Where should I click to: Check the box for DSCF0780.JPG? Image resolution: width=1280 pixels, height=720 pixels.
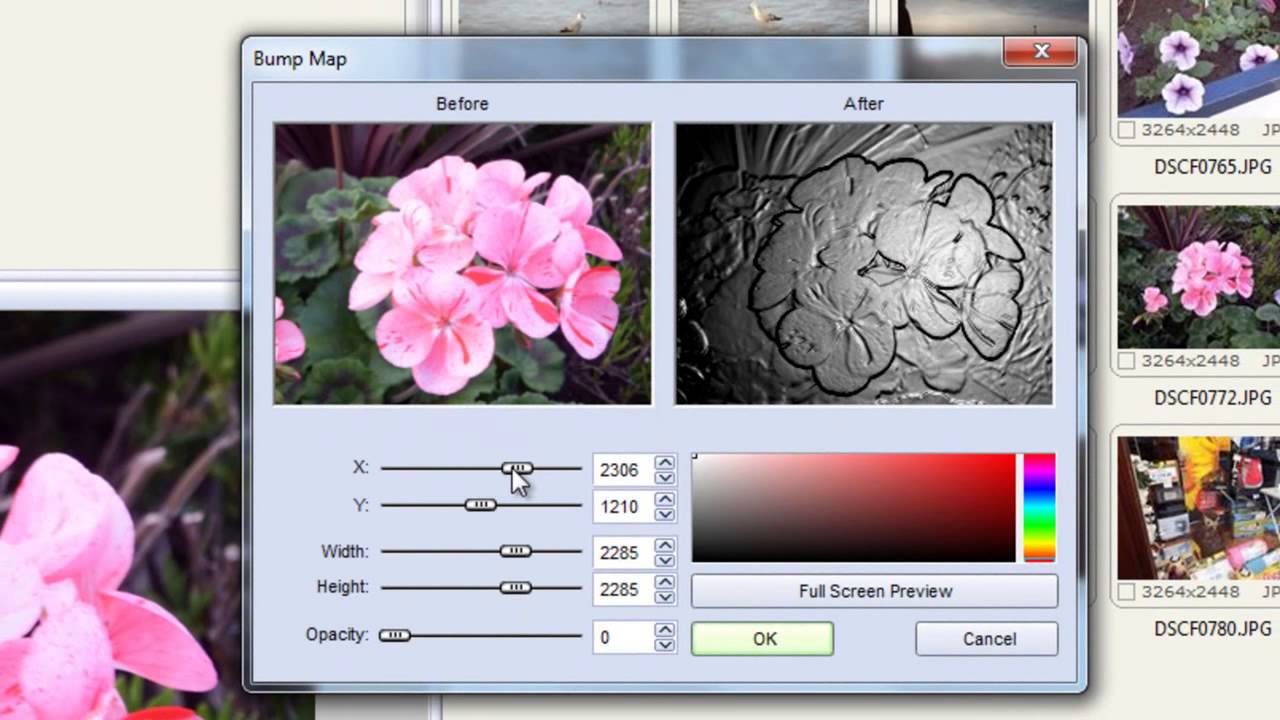[x=1126, y=593]
